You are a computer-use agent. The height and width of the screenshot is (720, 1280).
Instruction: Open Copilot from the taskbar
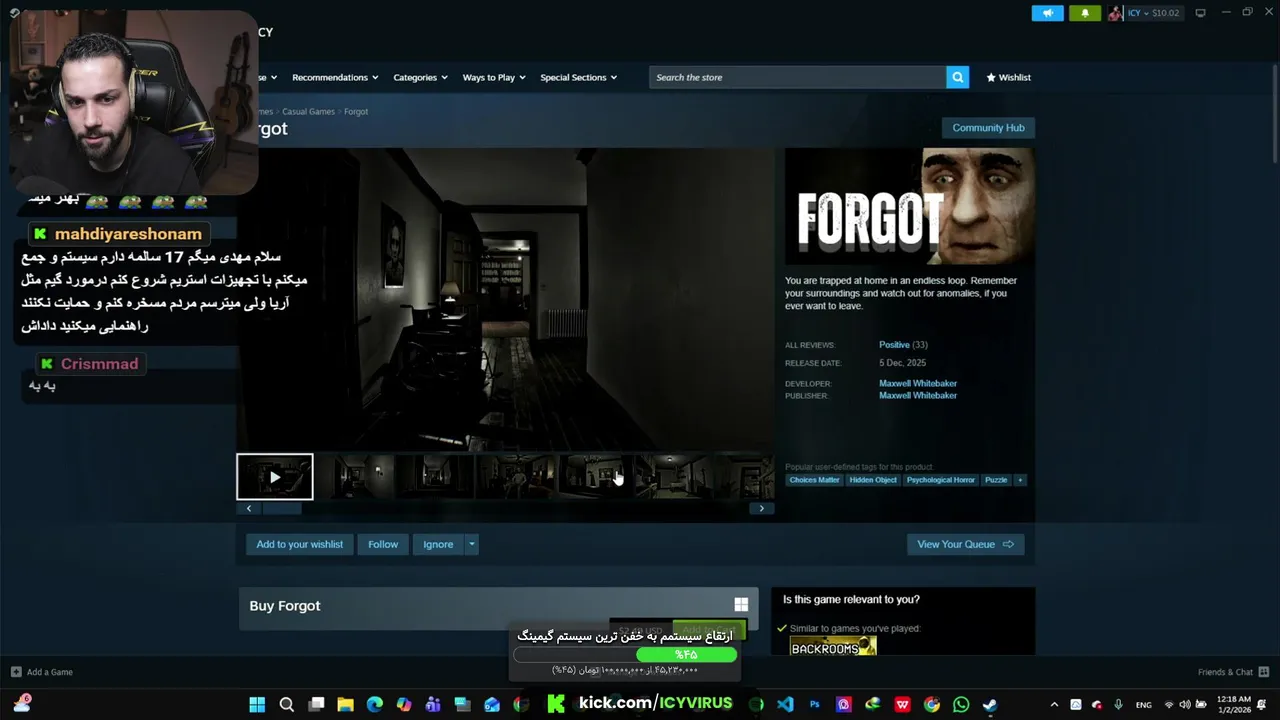click(404, 704)
